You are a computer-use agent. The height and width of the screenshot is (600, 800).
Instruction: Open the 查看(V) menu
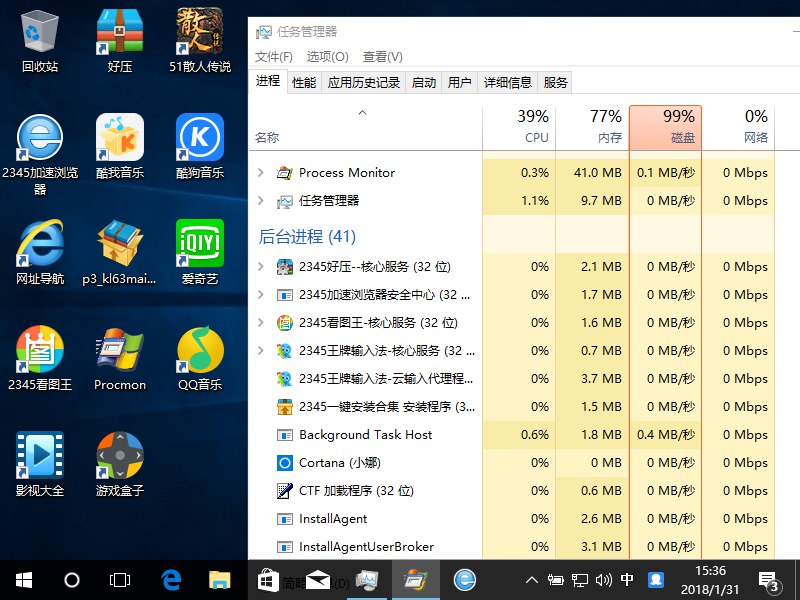[x=383, y=57]
